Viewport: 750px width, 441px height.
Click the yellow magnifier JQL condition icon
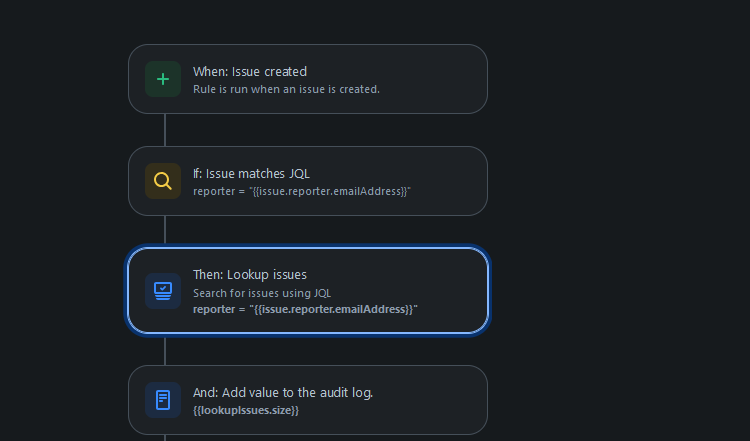[x=163, y=181]
